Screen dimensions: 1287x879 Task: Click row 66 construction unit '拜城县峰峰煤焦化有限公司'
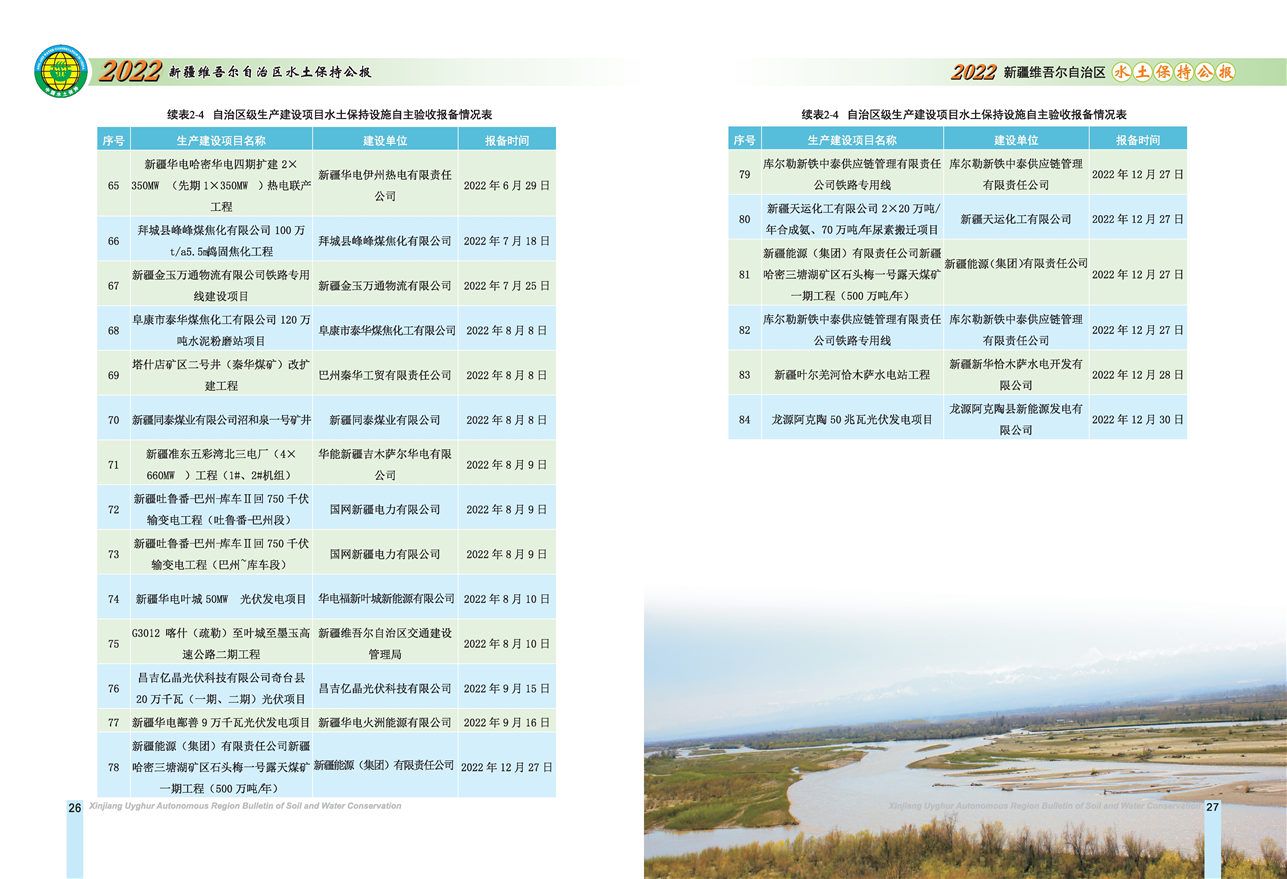385,241
